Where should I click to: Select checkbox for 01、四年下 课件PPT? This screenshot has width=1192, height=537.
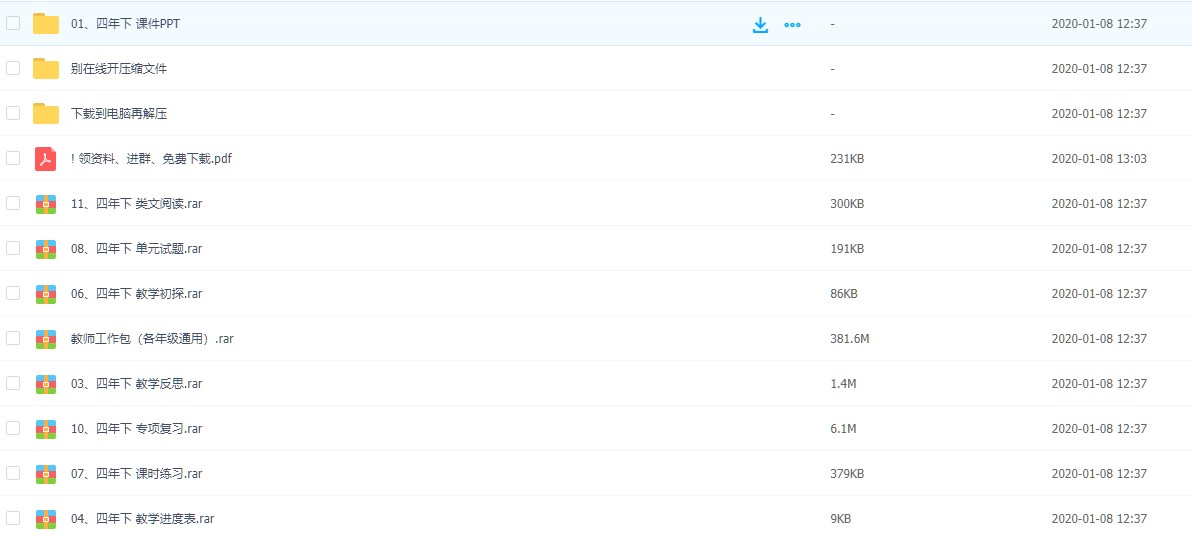pos(13,23)
